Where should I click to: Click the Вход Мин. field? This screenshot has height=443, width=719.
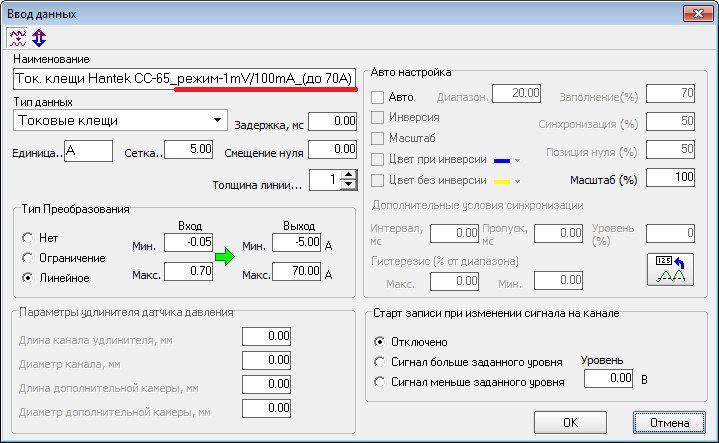(188, 242)
